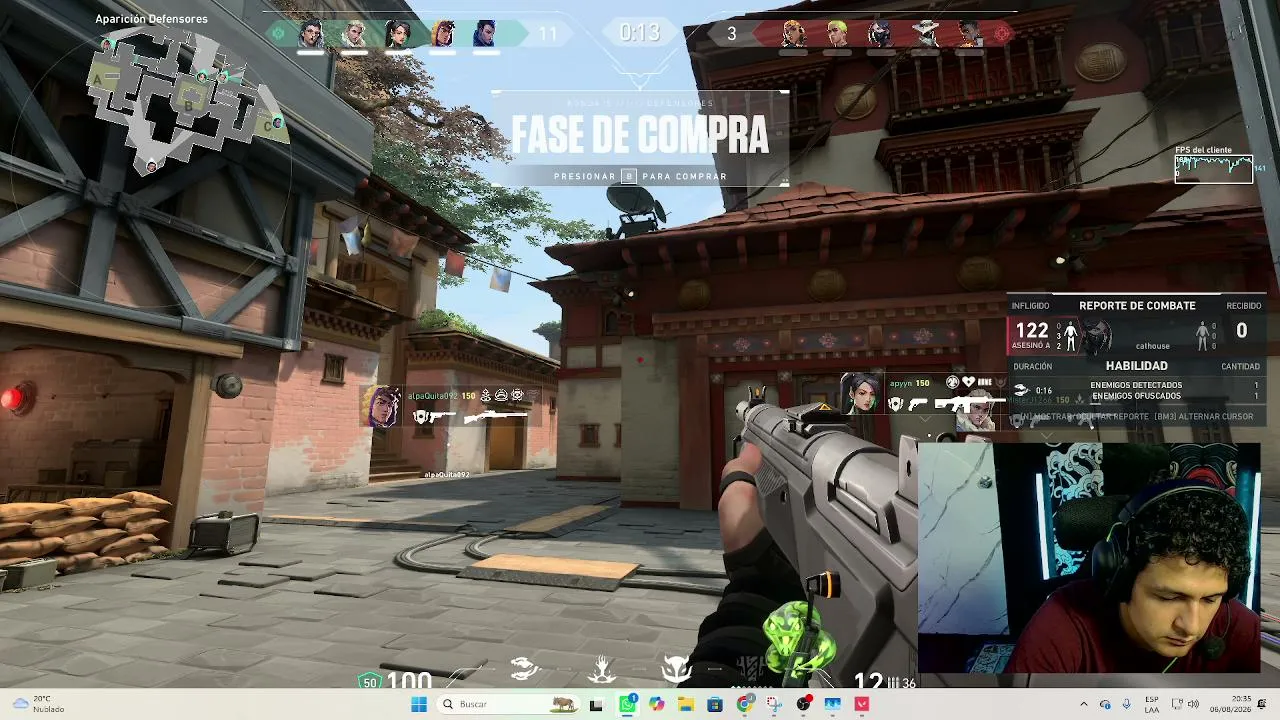Click the ENEMIGOS OFUSCADOS row
The width and height of the screenshot is (1280, 720).
pyautogui.click(x=1136, y=396)
